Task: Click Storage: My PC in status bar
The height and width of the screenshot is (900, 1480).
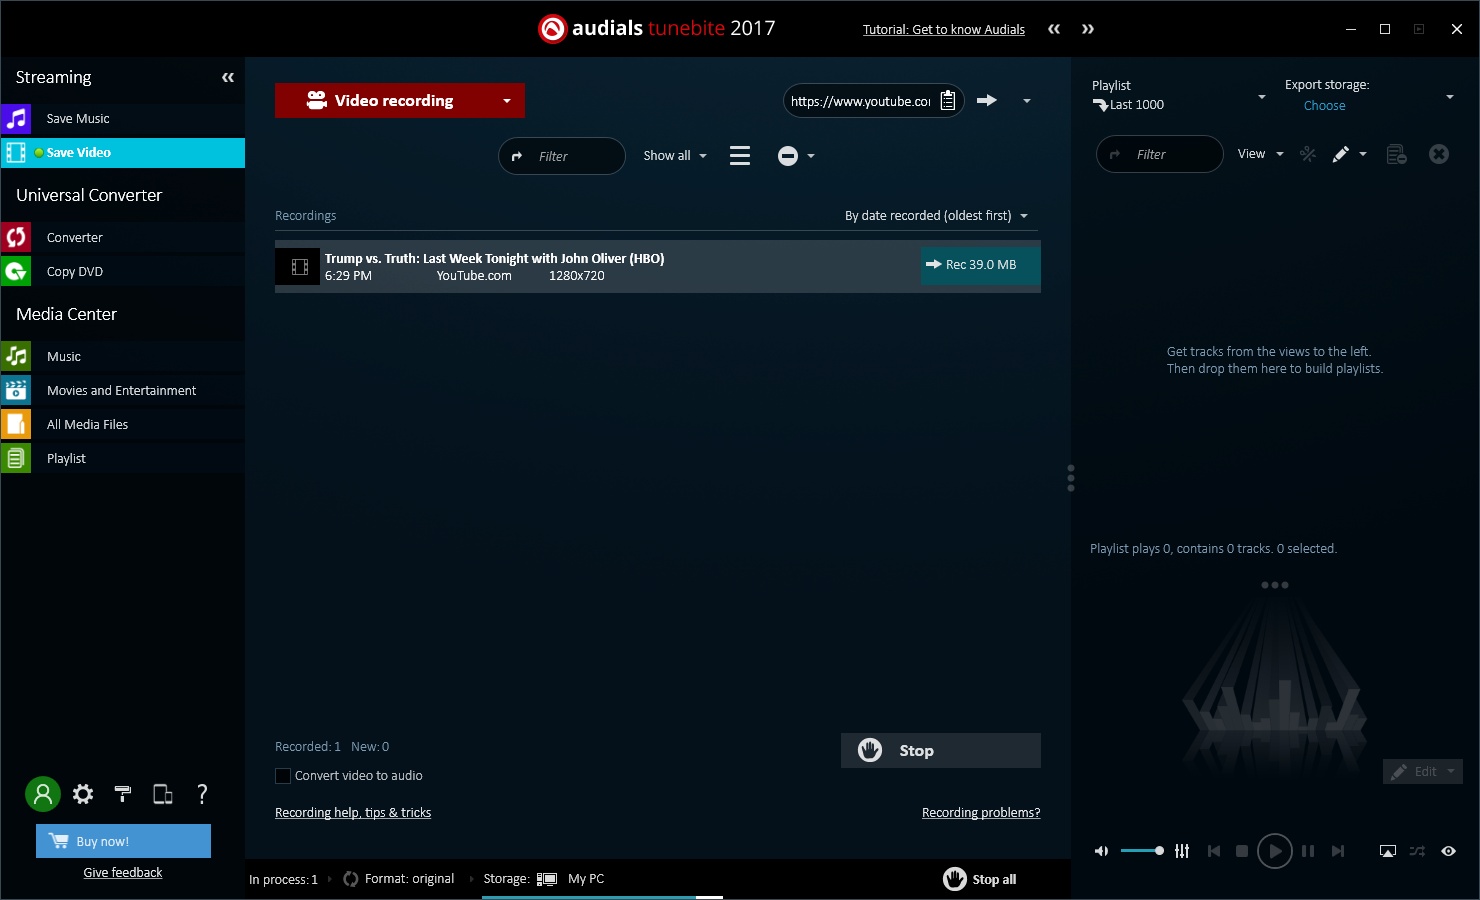Action: click(x=544, y=879)
